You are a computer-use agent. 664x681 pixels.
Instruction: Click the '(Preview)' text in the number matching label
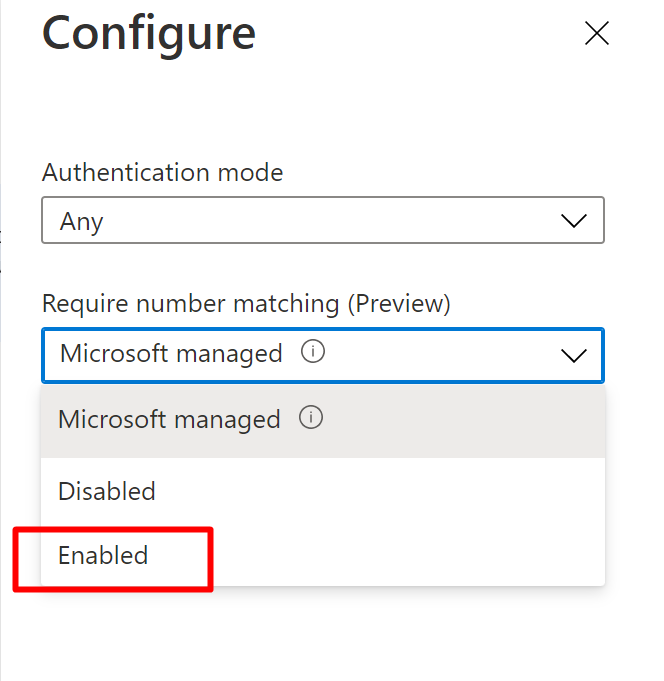(x=399, y=302)
